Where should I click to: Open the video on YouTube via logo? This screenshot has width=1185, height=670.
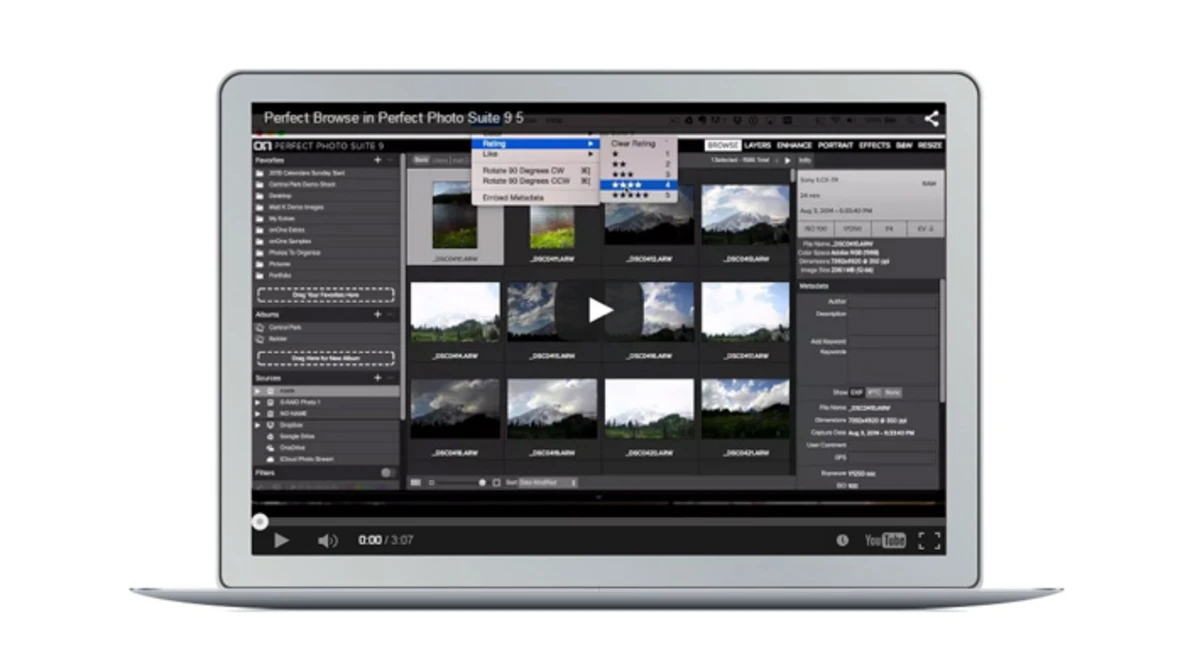[x=885, y=540]
